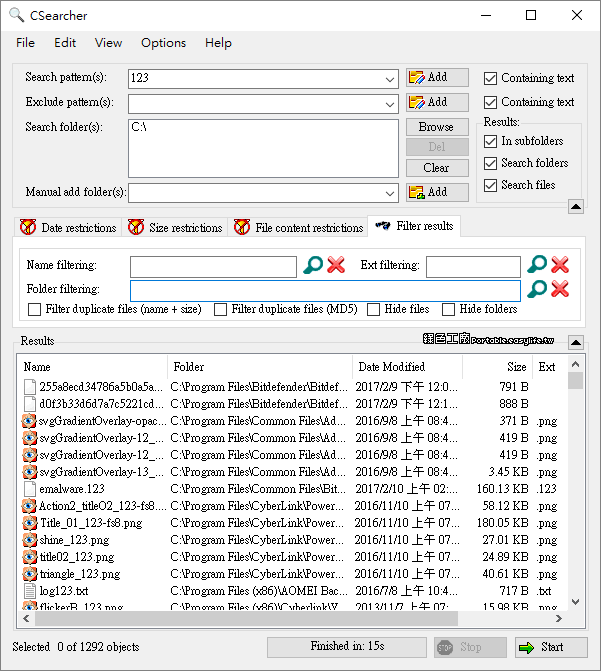This screenshot has height=671, width=601.
Task: Open the Options menu
Action: tap(164, 43)
